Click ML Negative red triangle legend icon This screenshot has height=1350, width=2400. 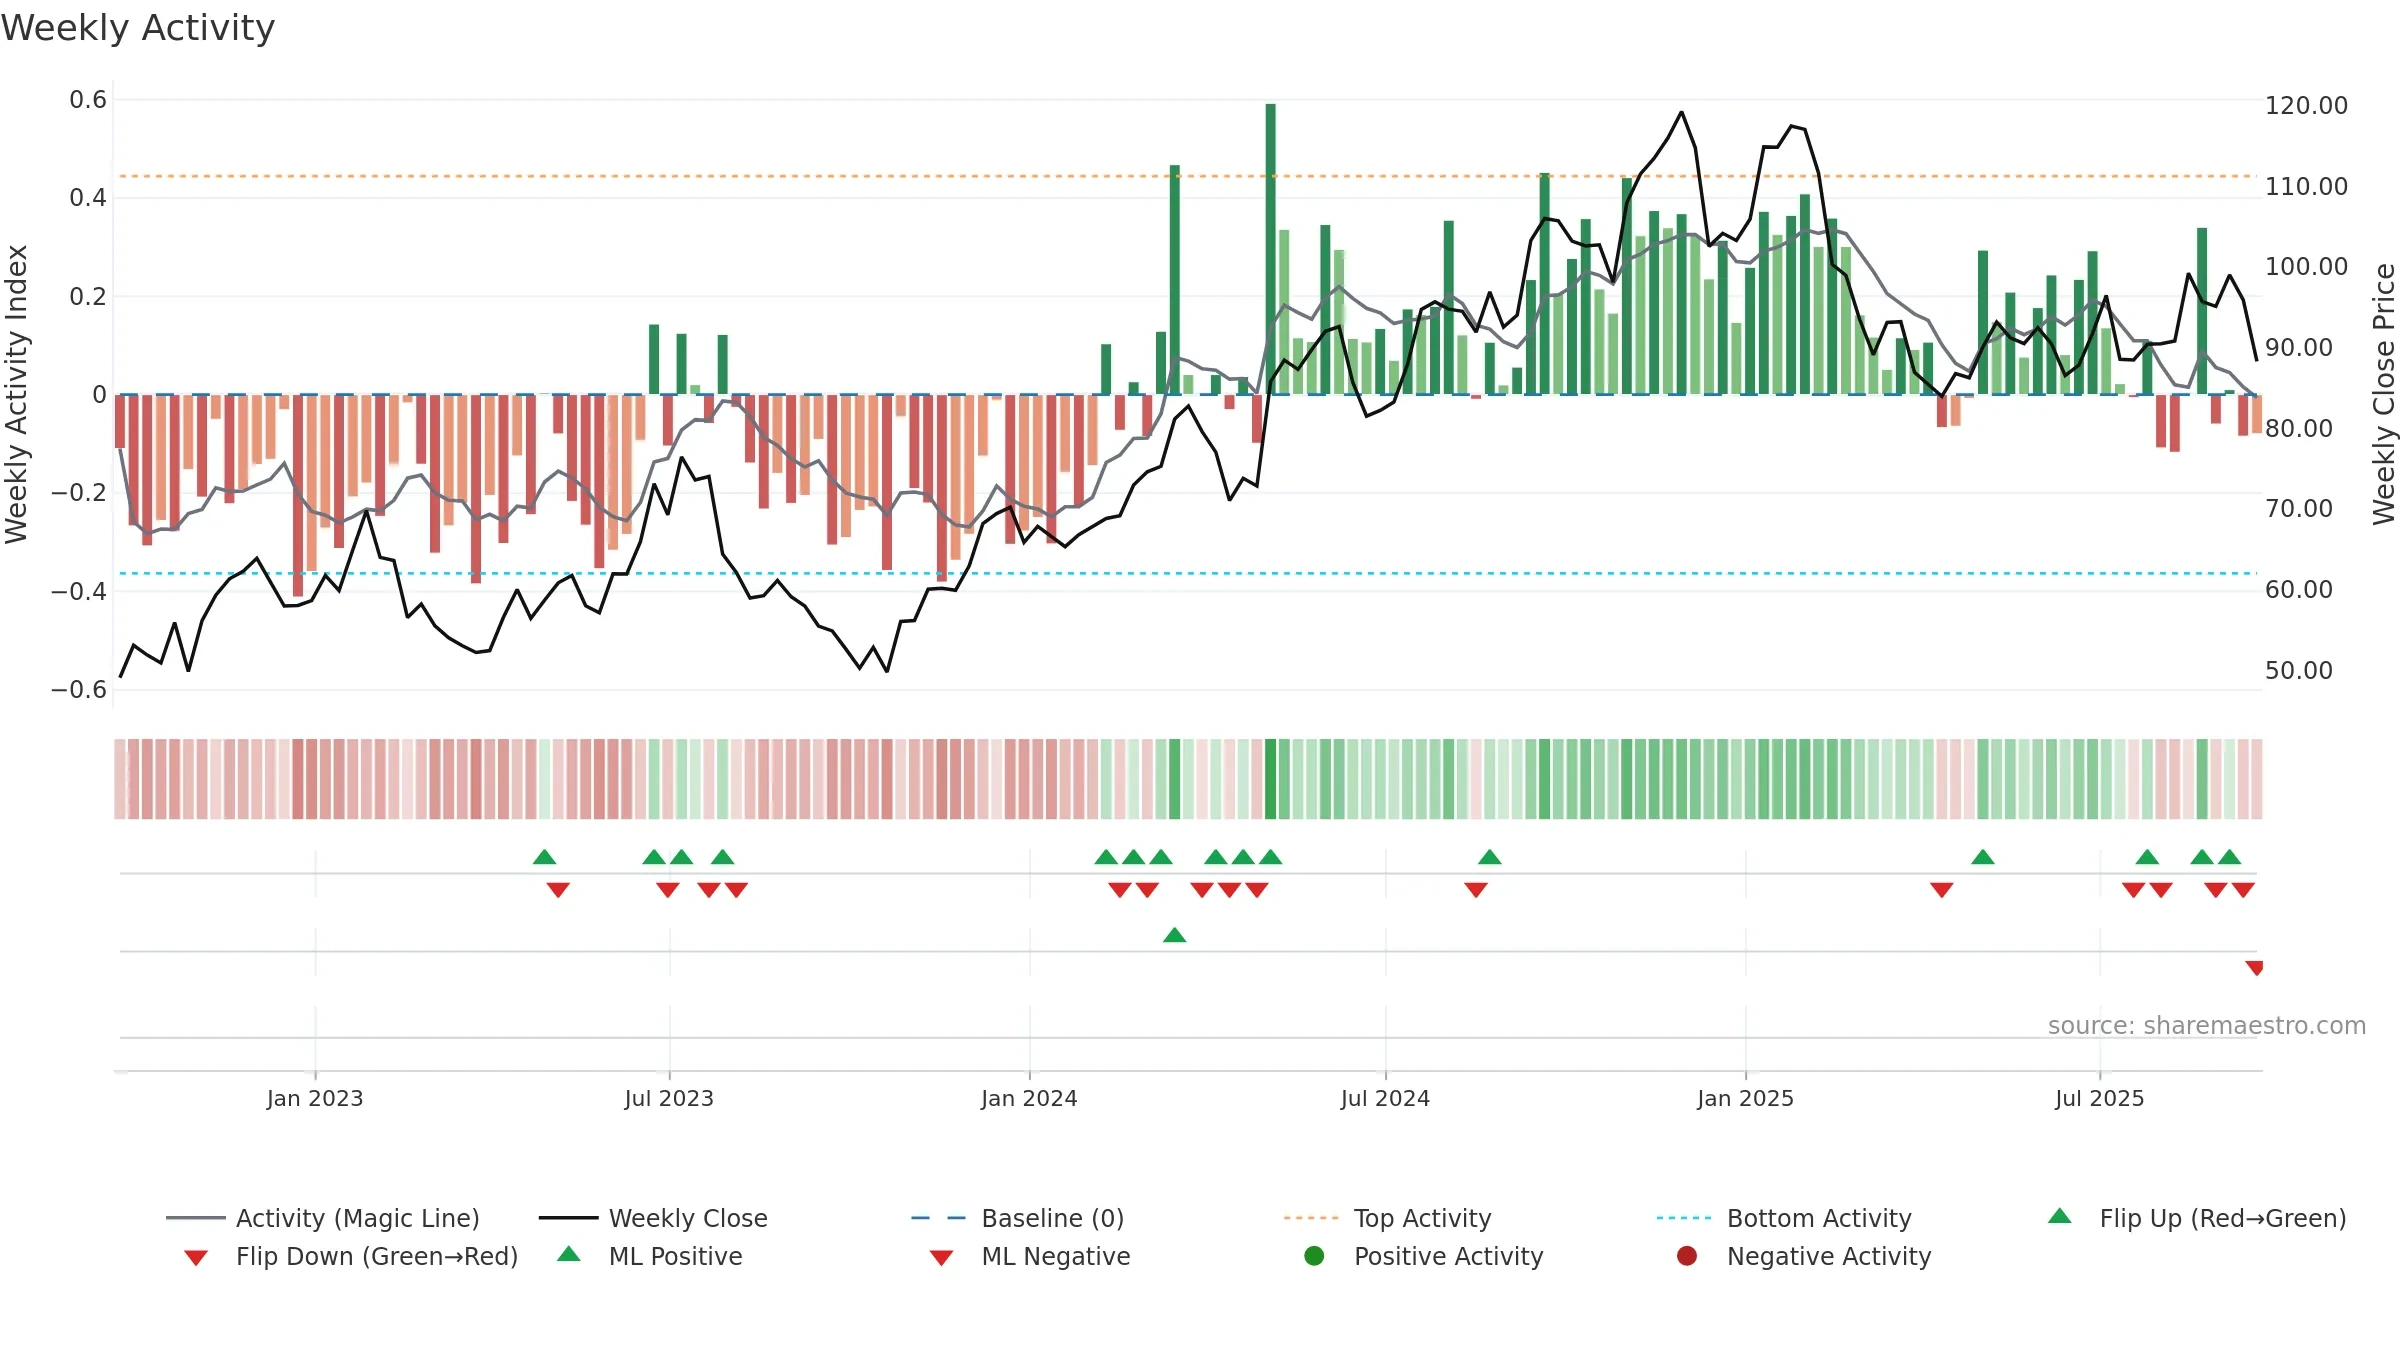[x=941, y=1257]
